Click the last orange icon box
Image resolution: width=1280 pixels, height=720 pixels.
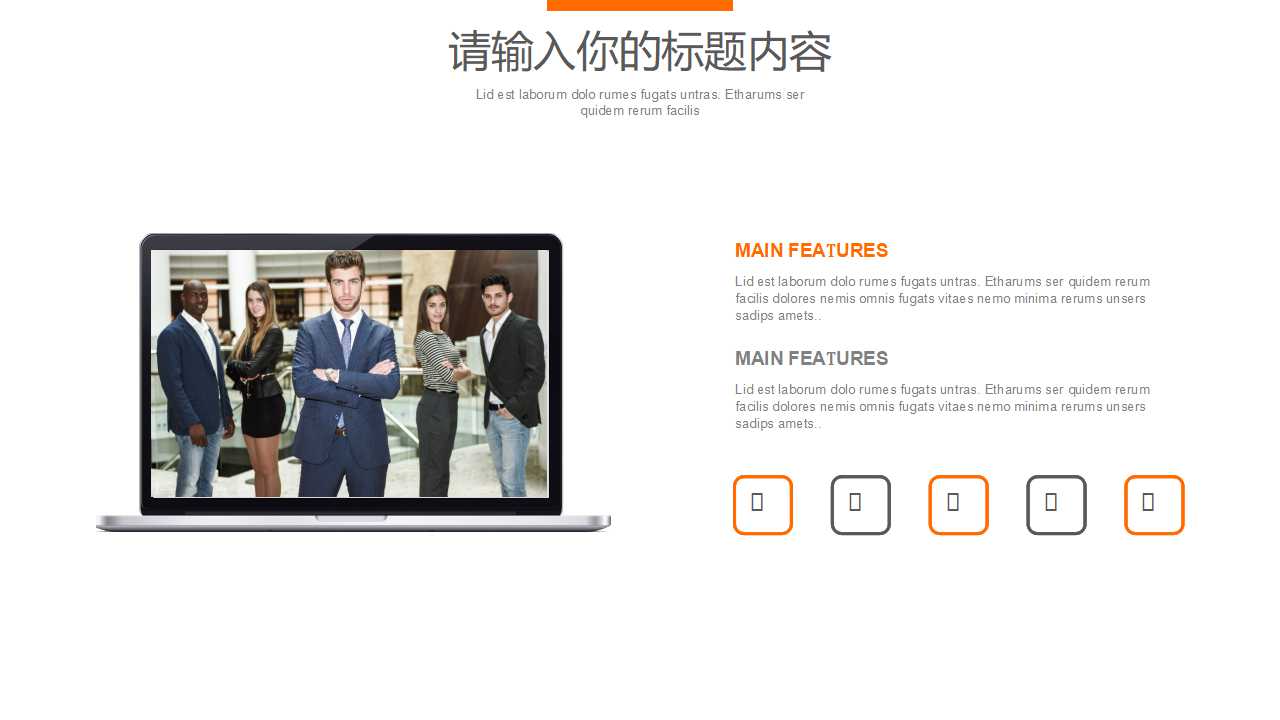(1154, 505)
